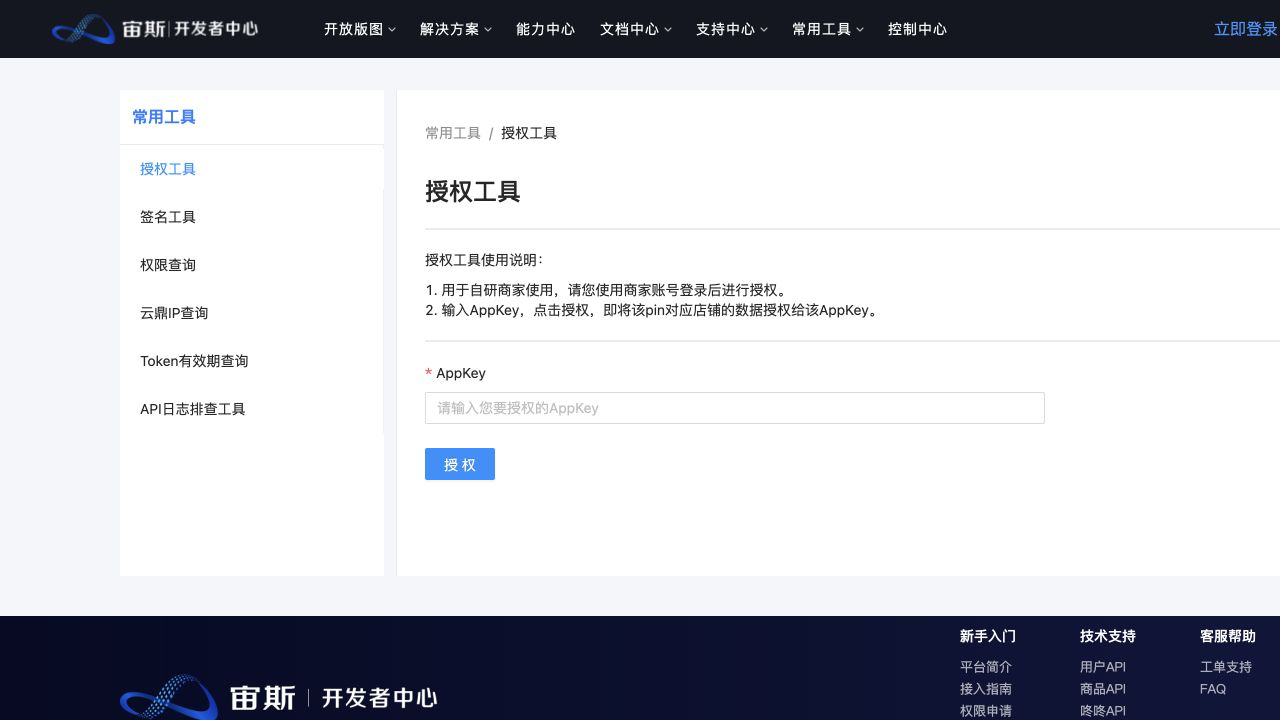Open the 工单支持 footer link
1280x720 pixels.
(x=1226, y=667)
